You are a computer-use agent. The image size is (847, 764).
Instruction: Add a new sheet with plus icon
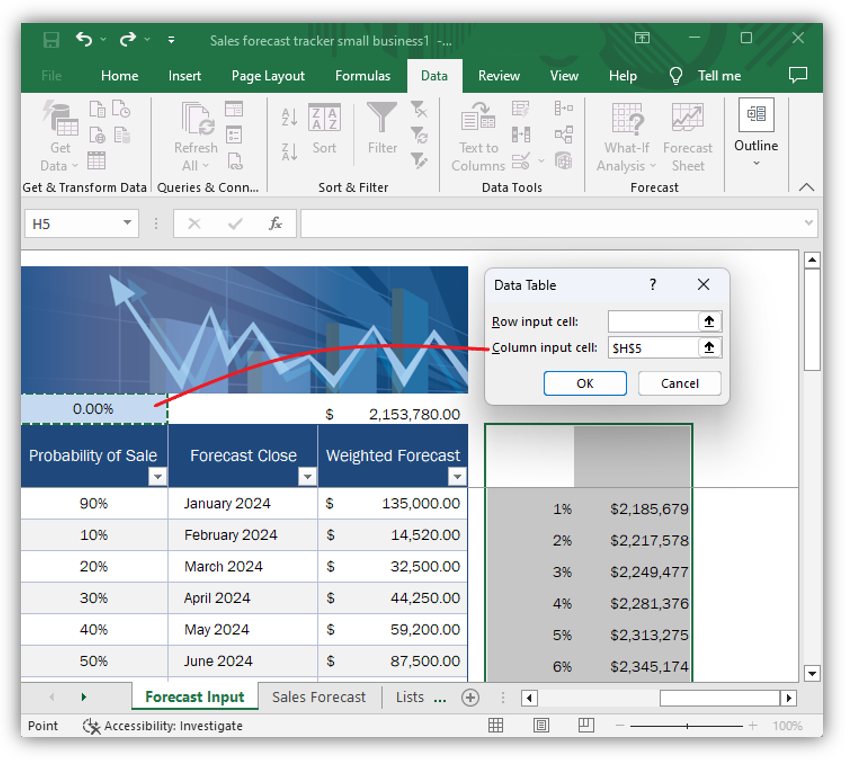coord(470,698)
